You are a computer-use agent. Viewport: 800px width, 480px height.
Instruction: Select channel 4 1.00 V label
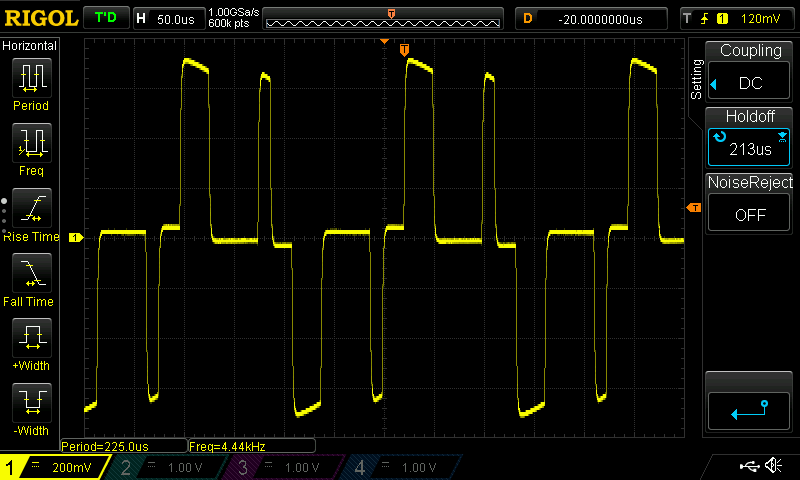pyautogui.click(x=419, y=467)
